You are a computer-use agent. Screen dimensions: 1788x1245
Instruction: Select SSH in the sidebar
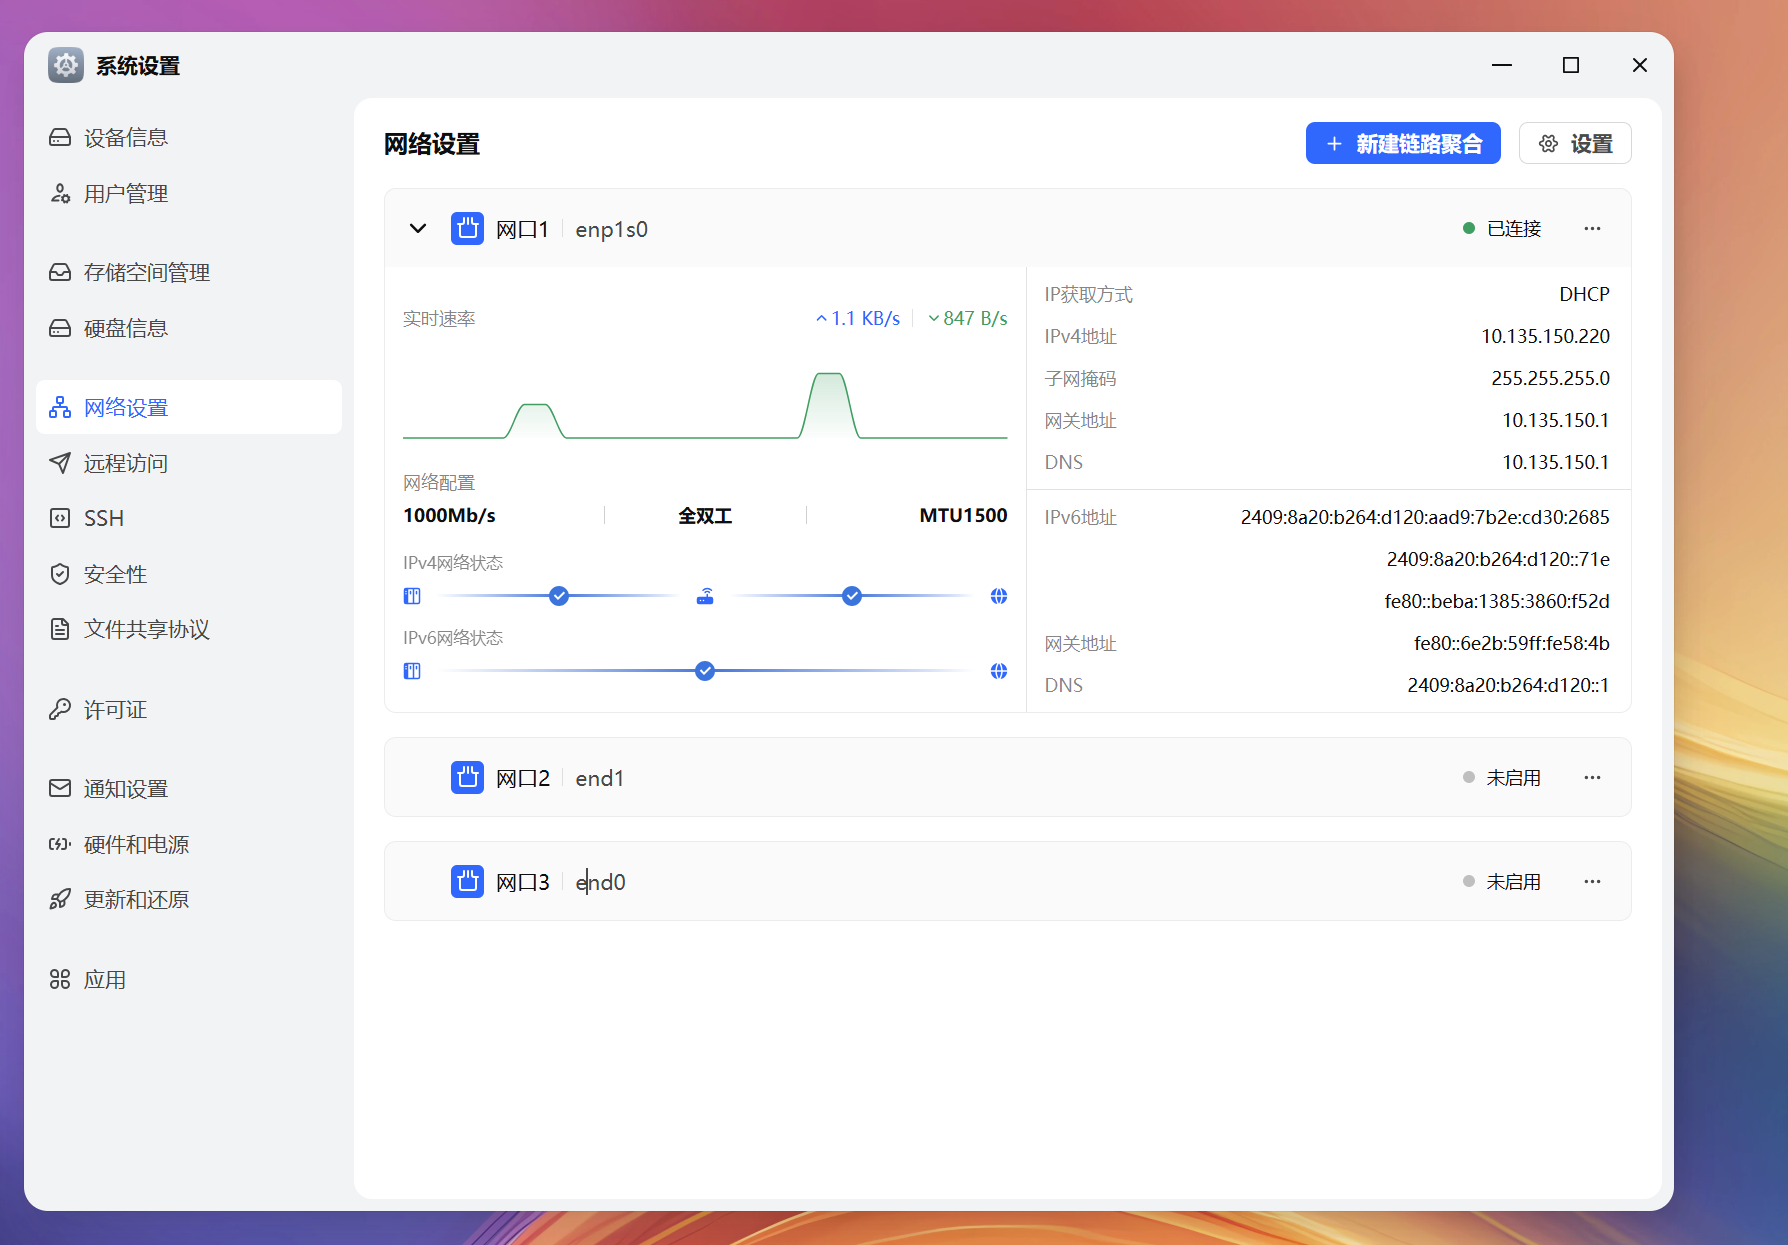[104, 518]
